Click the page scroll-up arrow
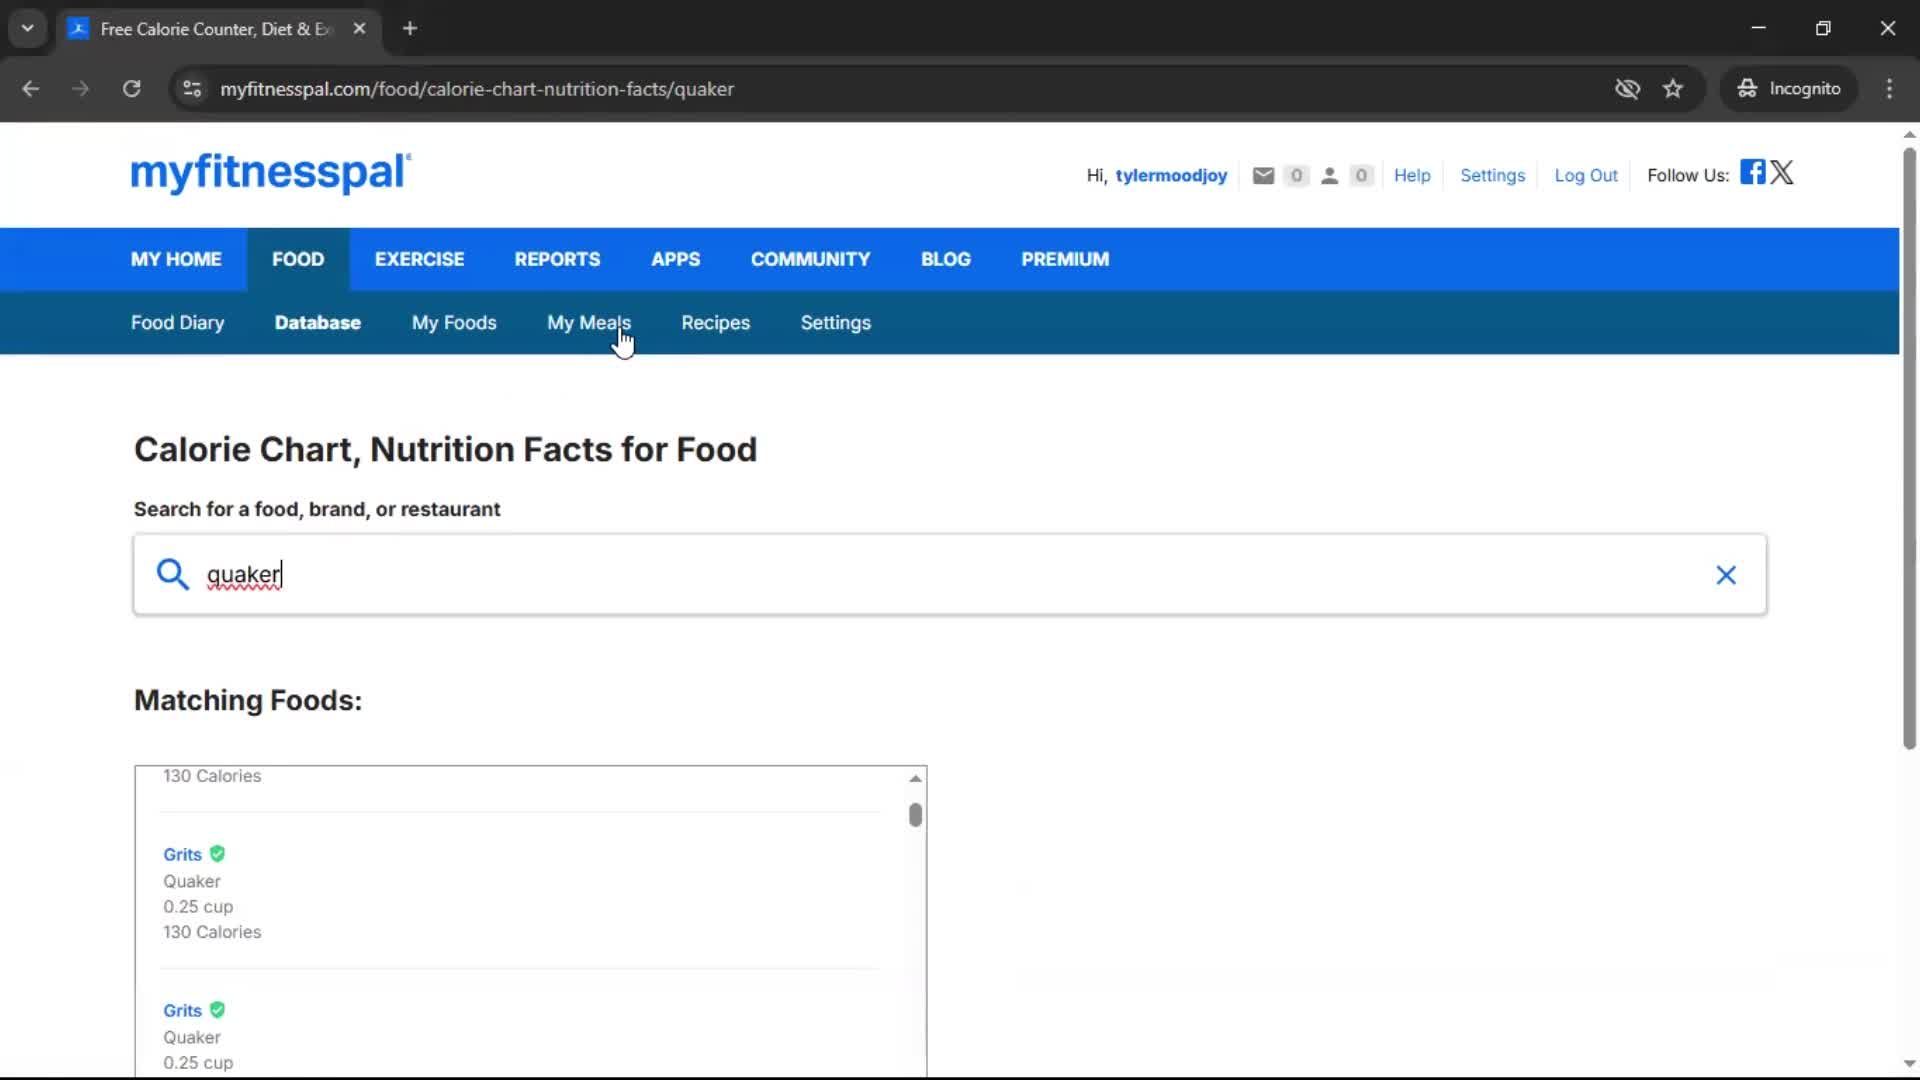This screenshot has height=1080, width=1920. (x=1909, y=134)
